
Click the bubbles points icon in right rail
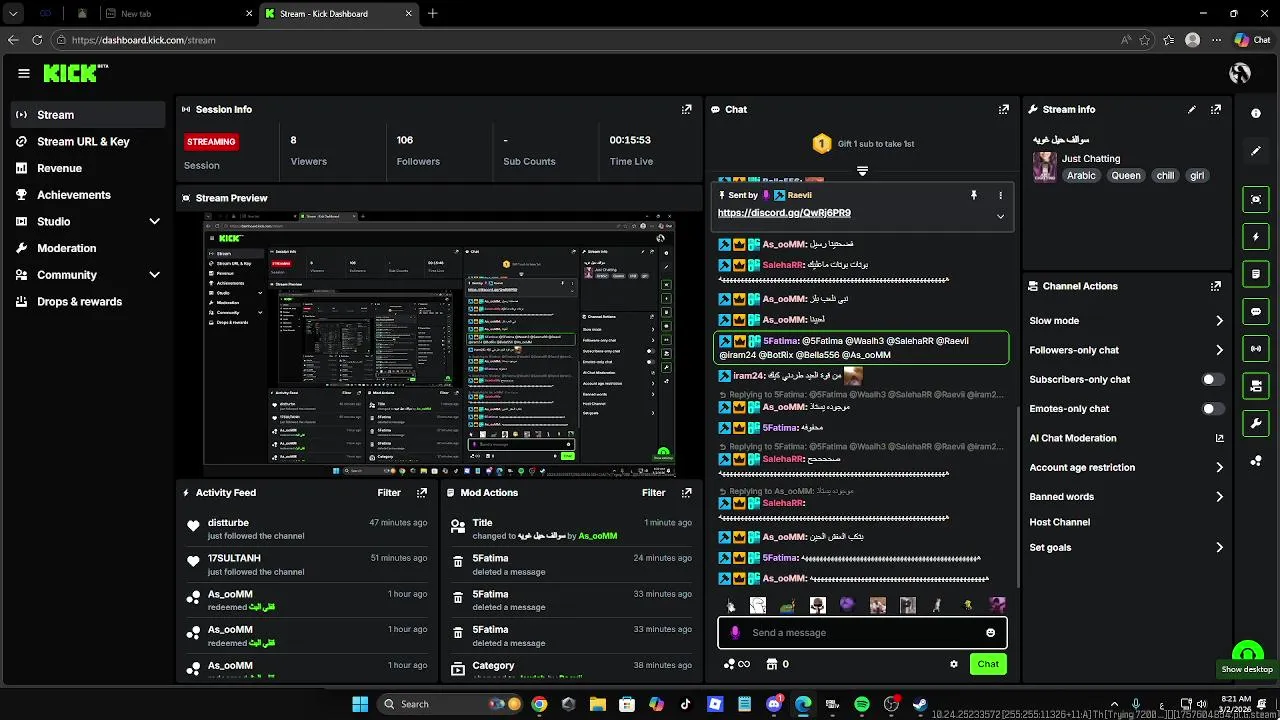[x=1256, y=460]
